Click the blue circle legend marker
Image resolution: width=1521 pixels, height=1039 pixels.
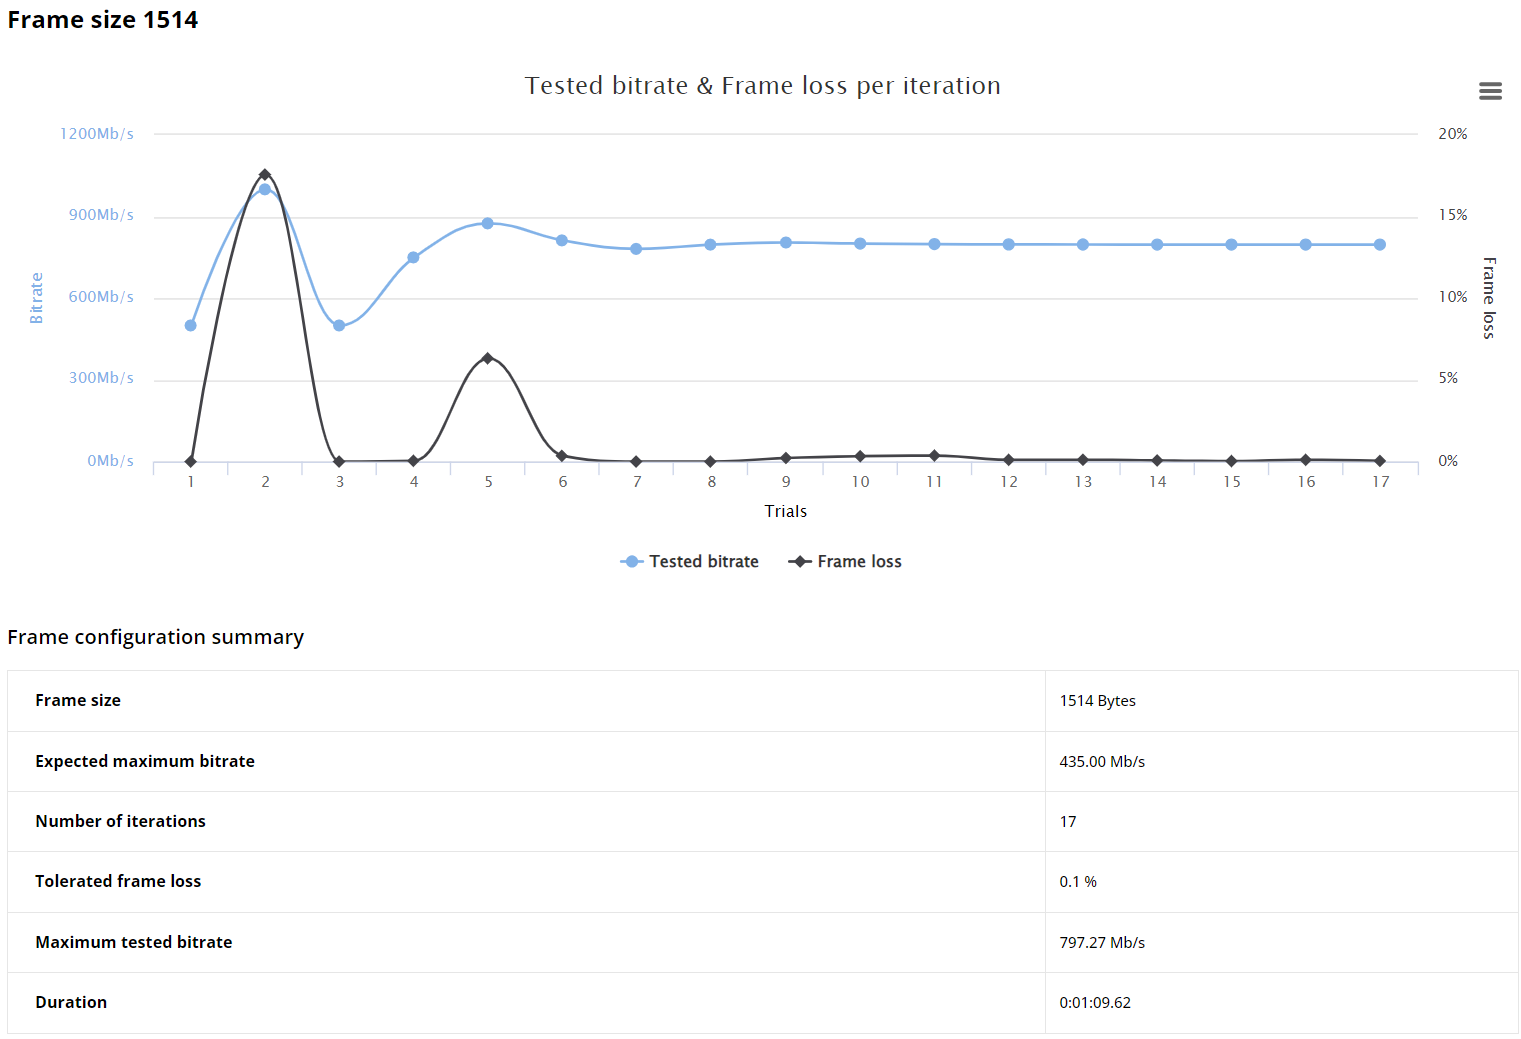tap(631, 562)
